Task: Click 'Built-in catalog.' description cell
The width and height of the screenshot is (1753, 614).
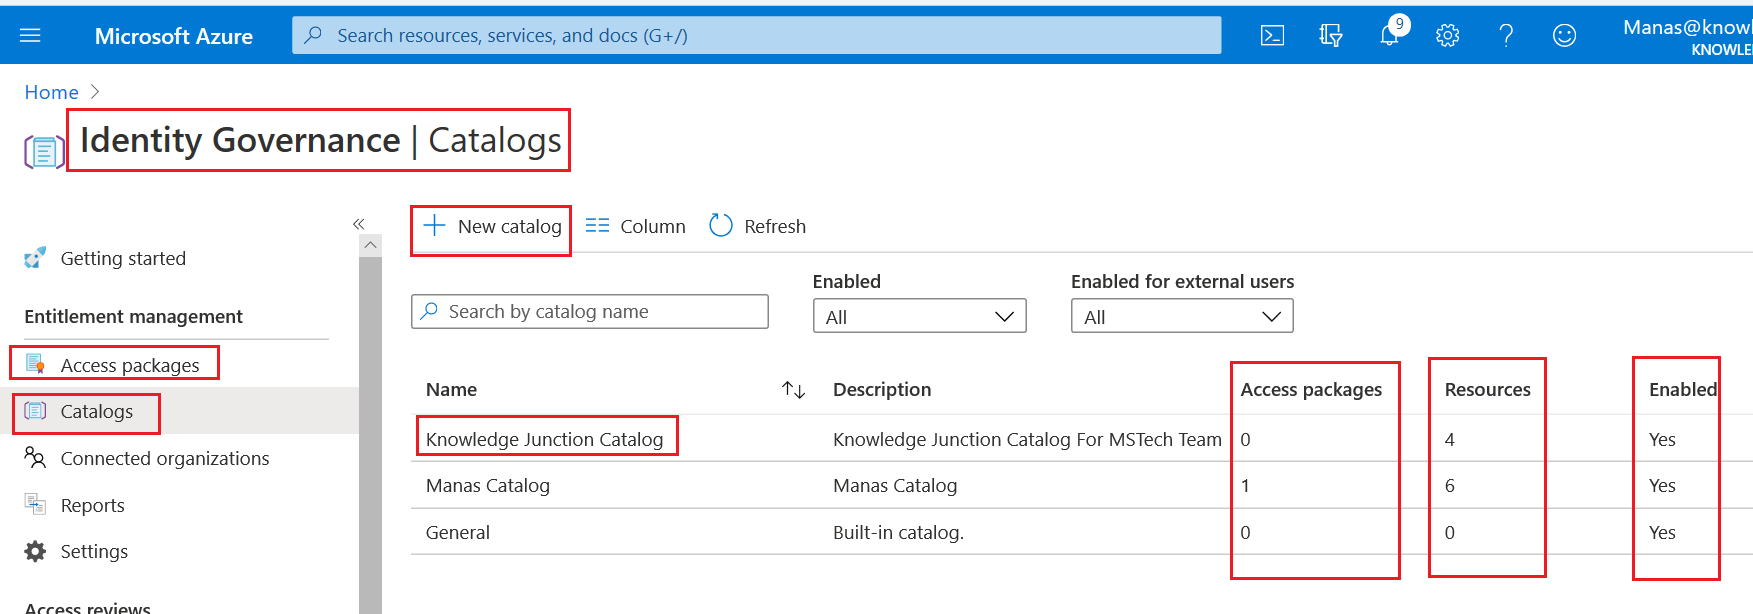Action: click(x=898, y=532)
